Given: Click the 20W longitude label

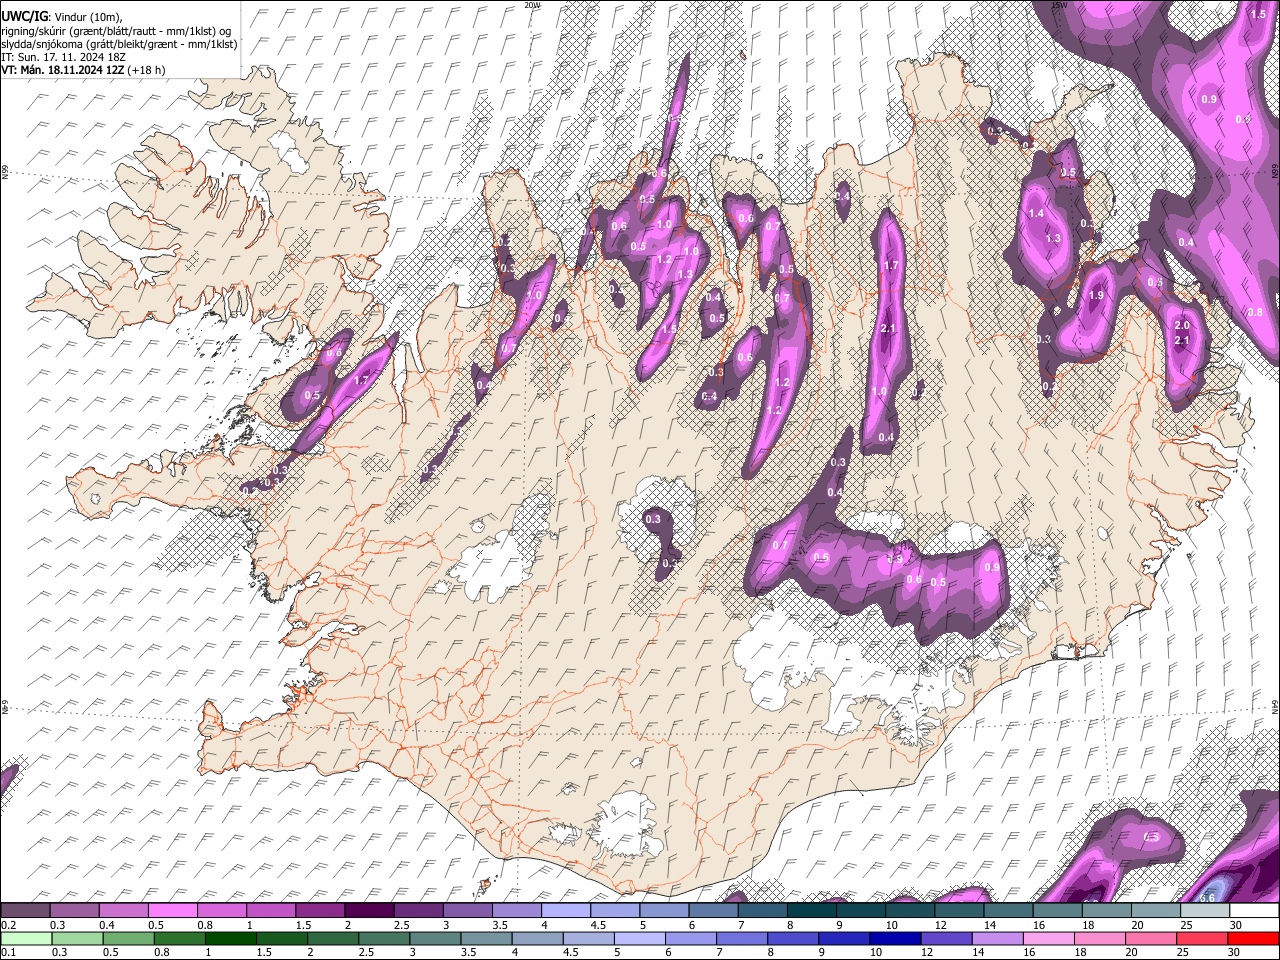Looking at the screenshot, I should click(x=532, y=5).
